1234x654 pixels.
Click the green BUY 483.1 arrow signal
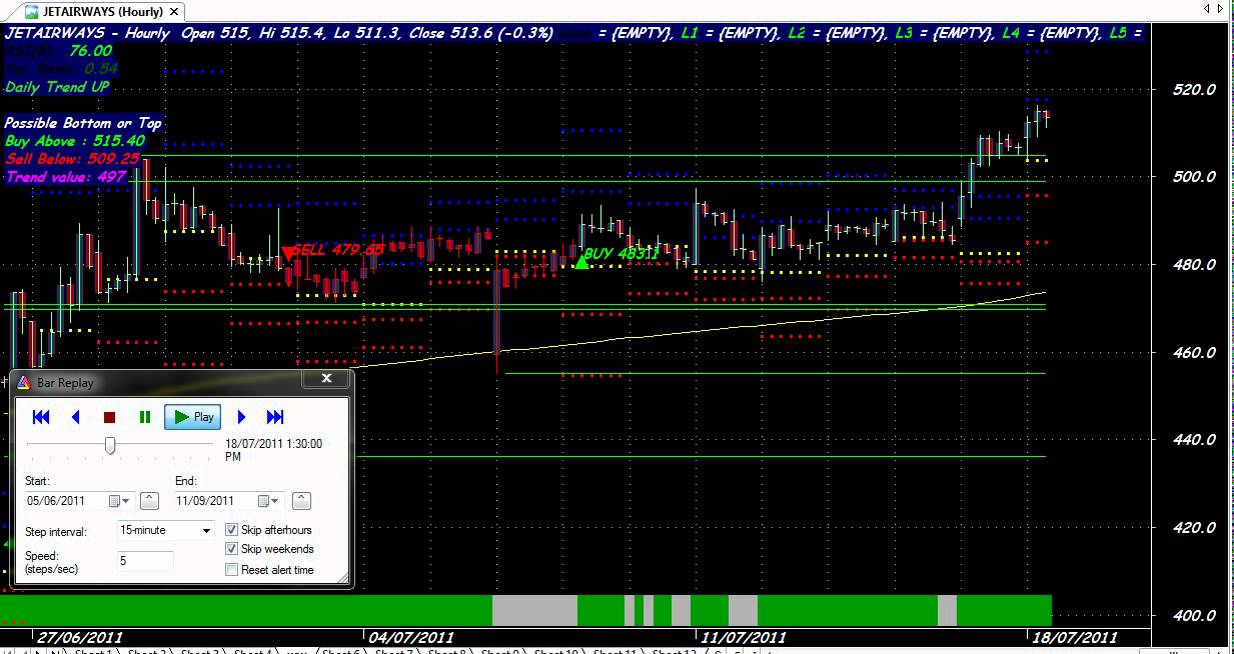coord(582,261)
